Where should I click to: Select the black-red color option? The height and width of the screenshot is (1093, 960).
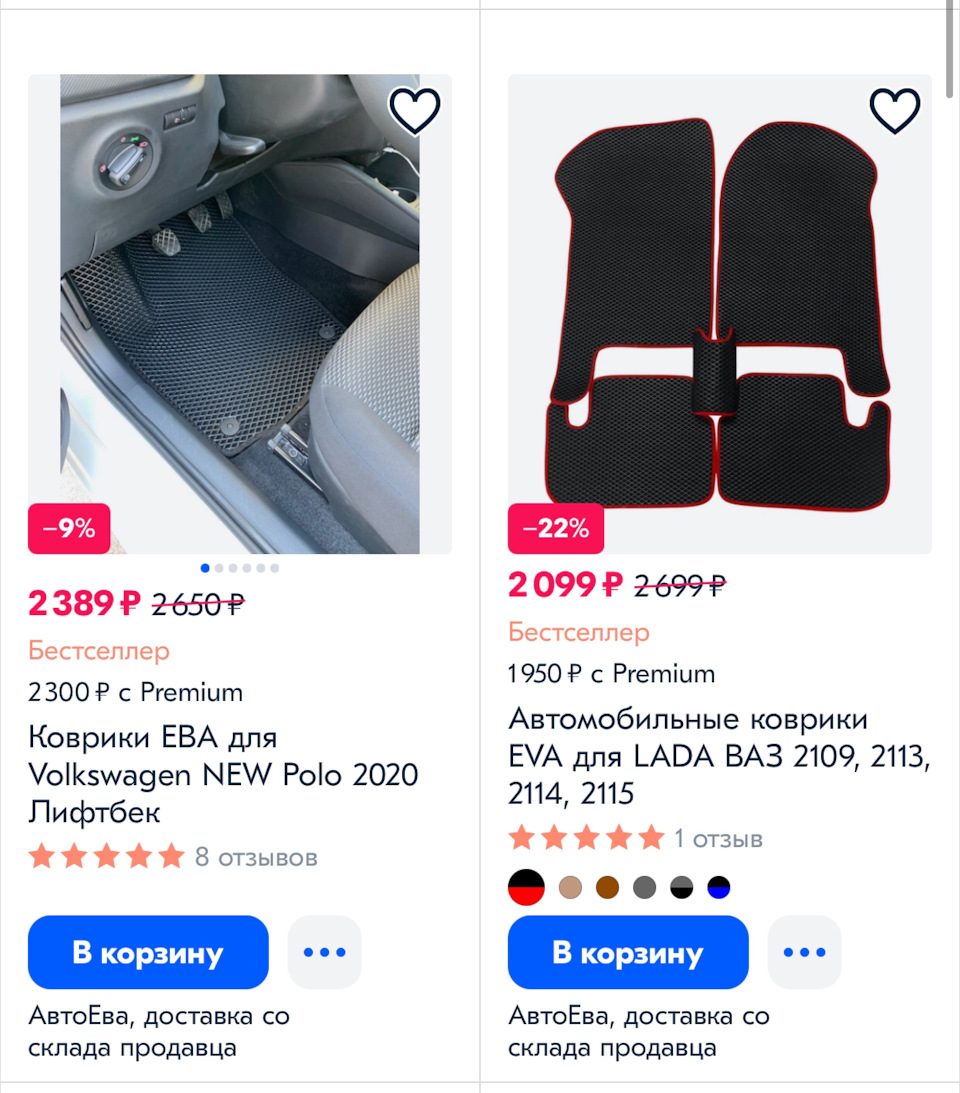[526, 887]
